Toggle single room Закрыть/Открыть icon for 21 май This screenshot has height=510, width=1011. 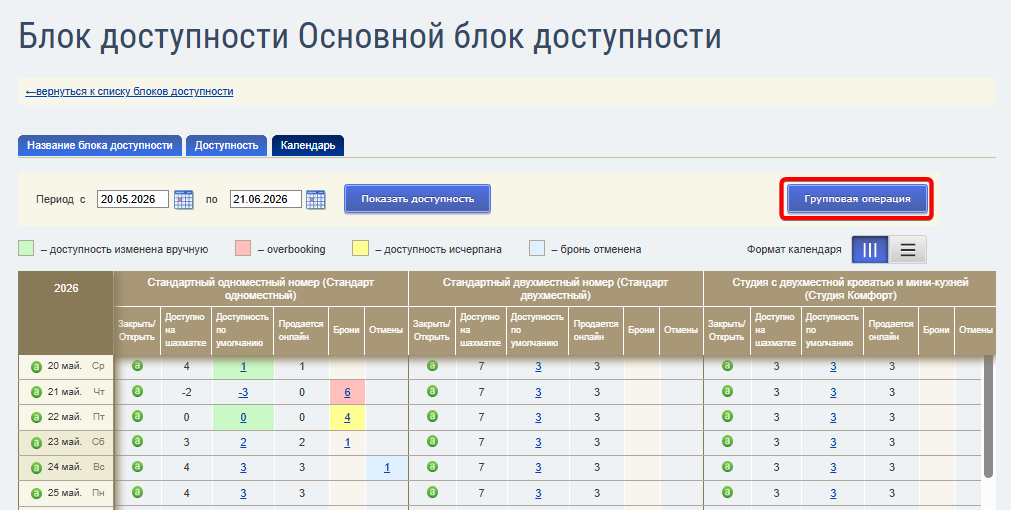coord(137,391)
